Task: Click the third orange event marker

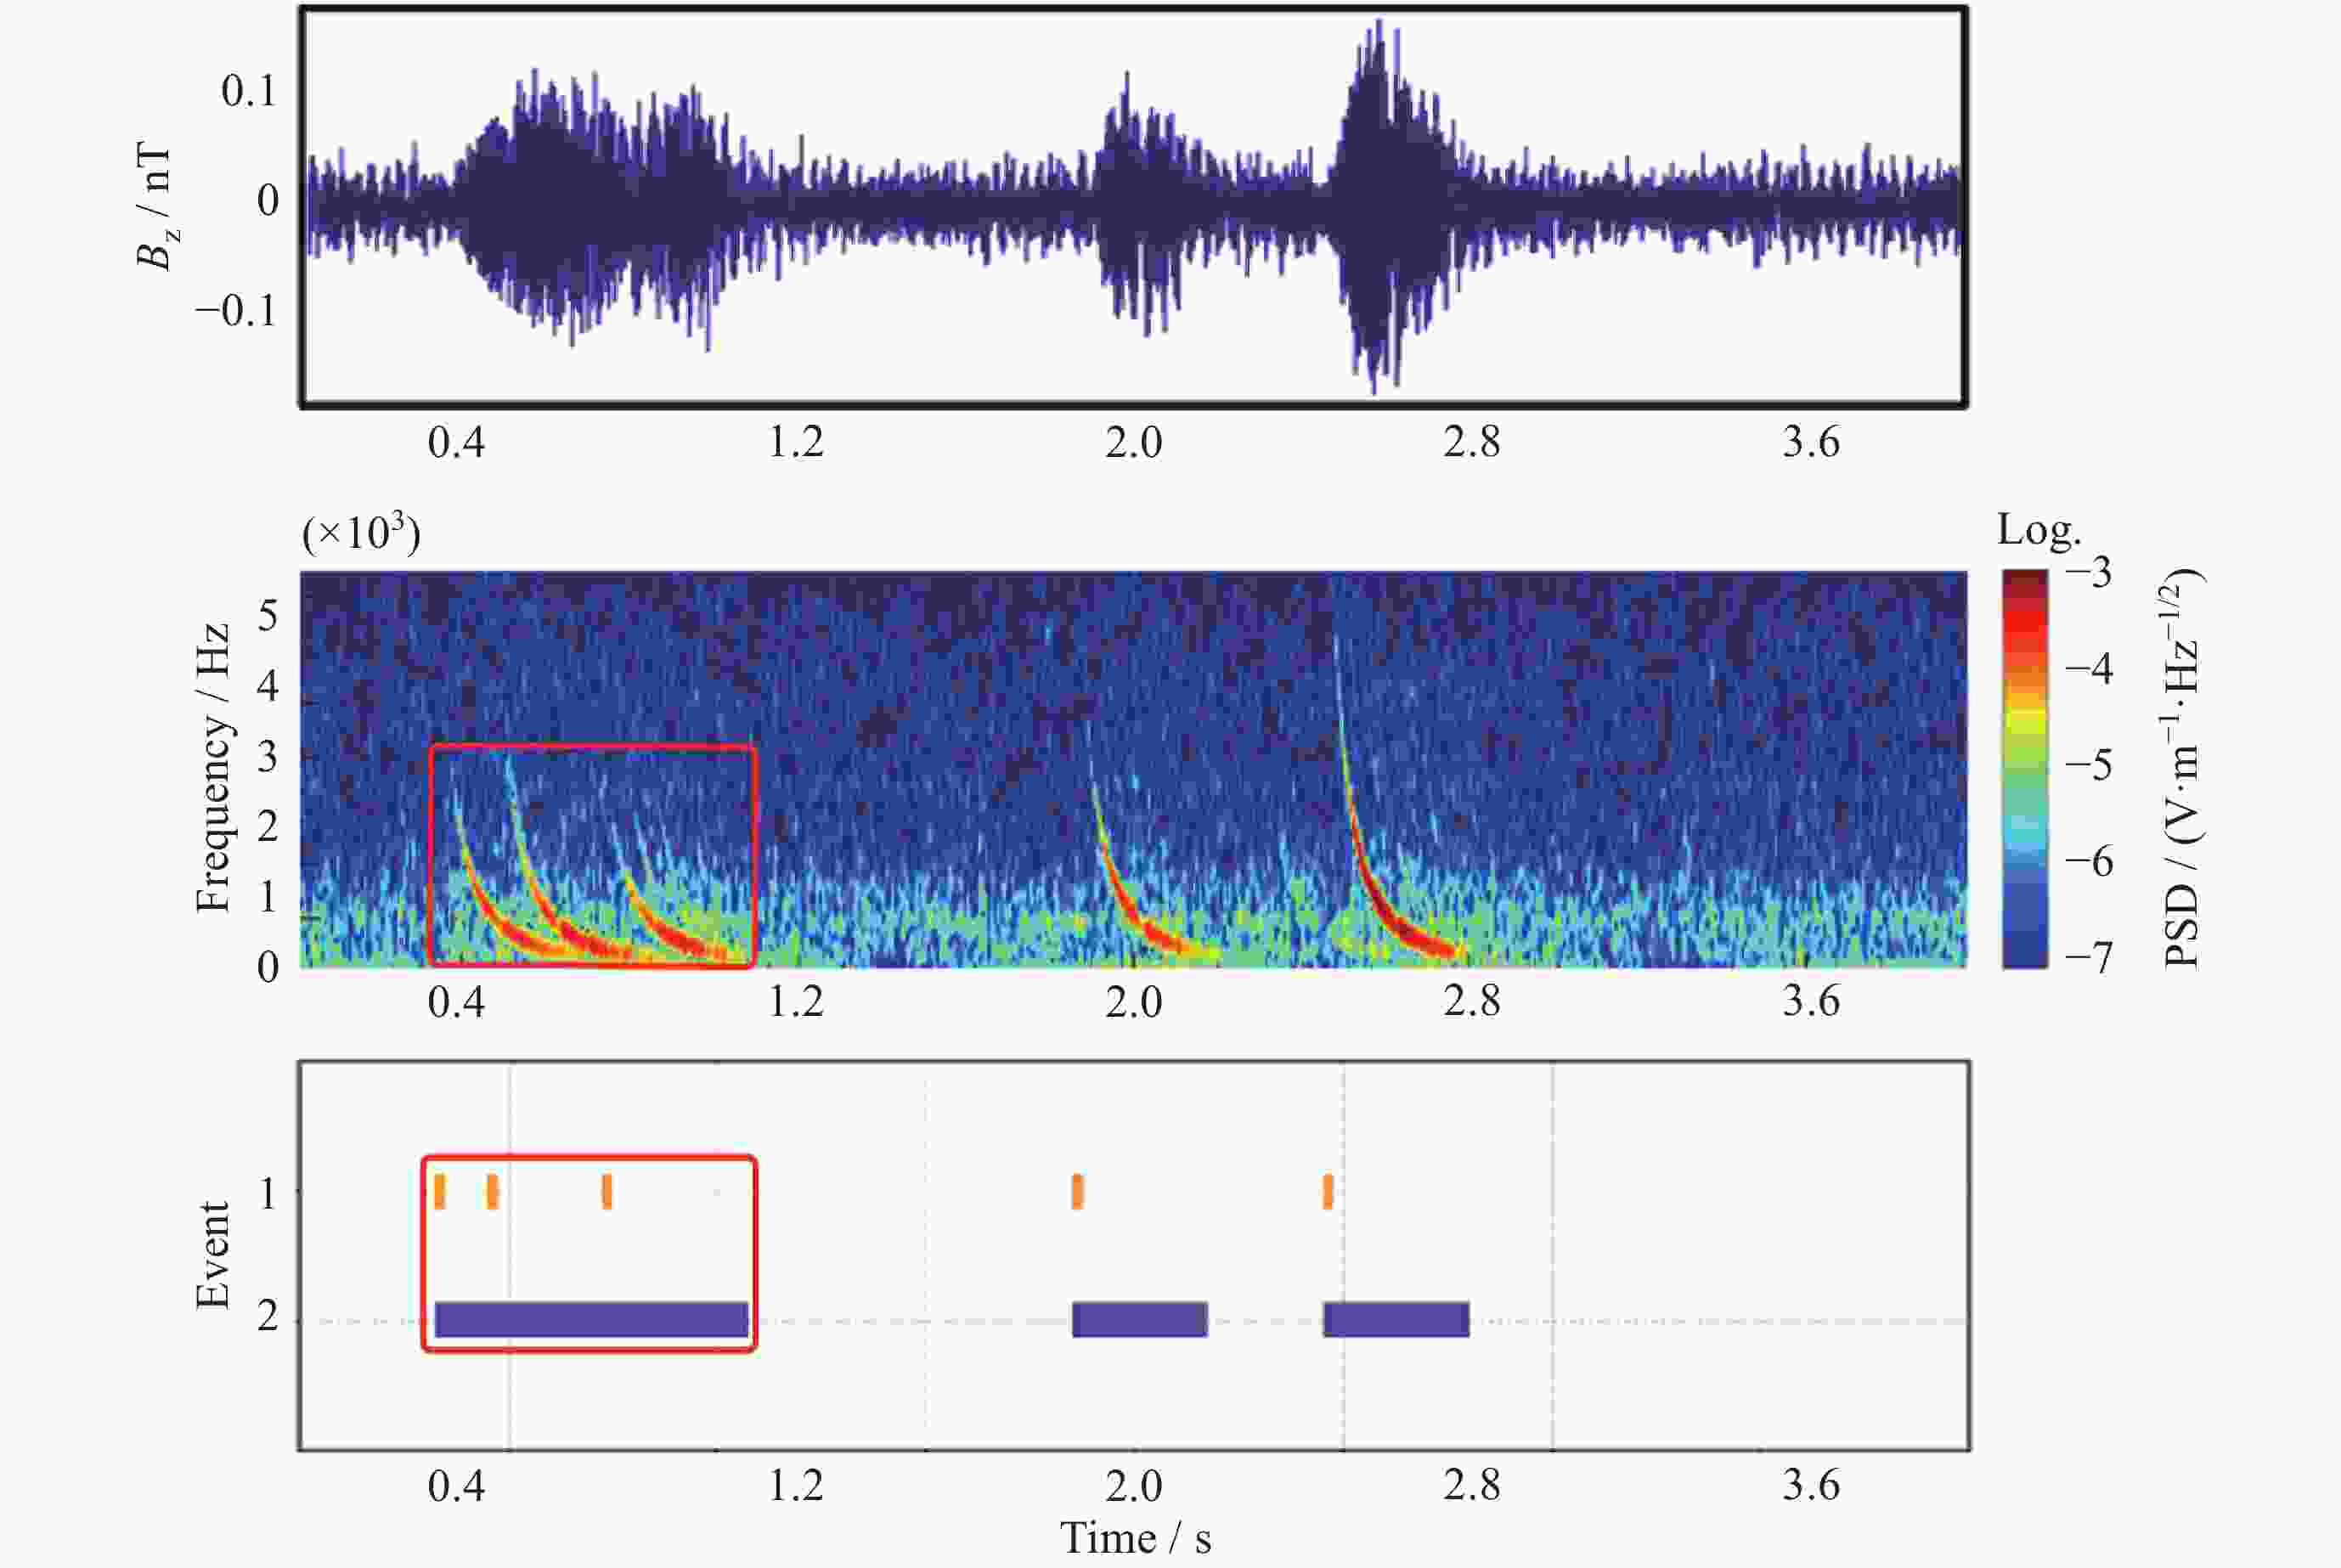Action: [x=607, y=1191]
